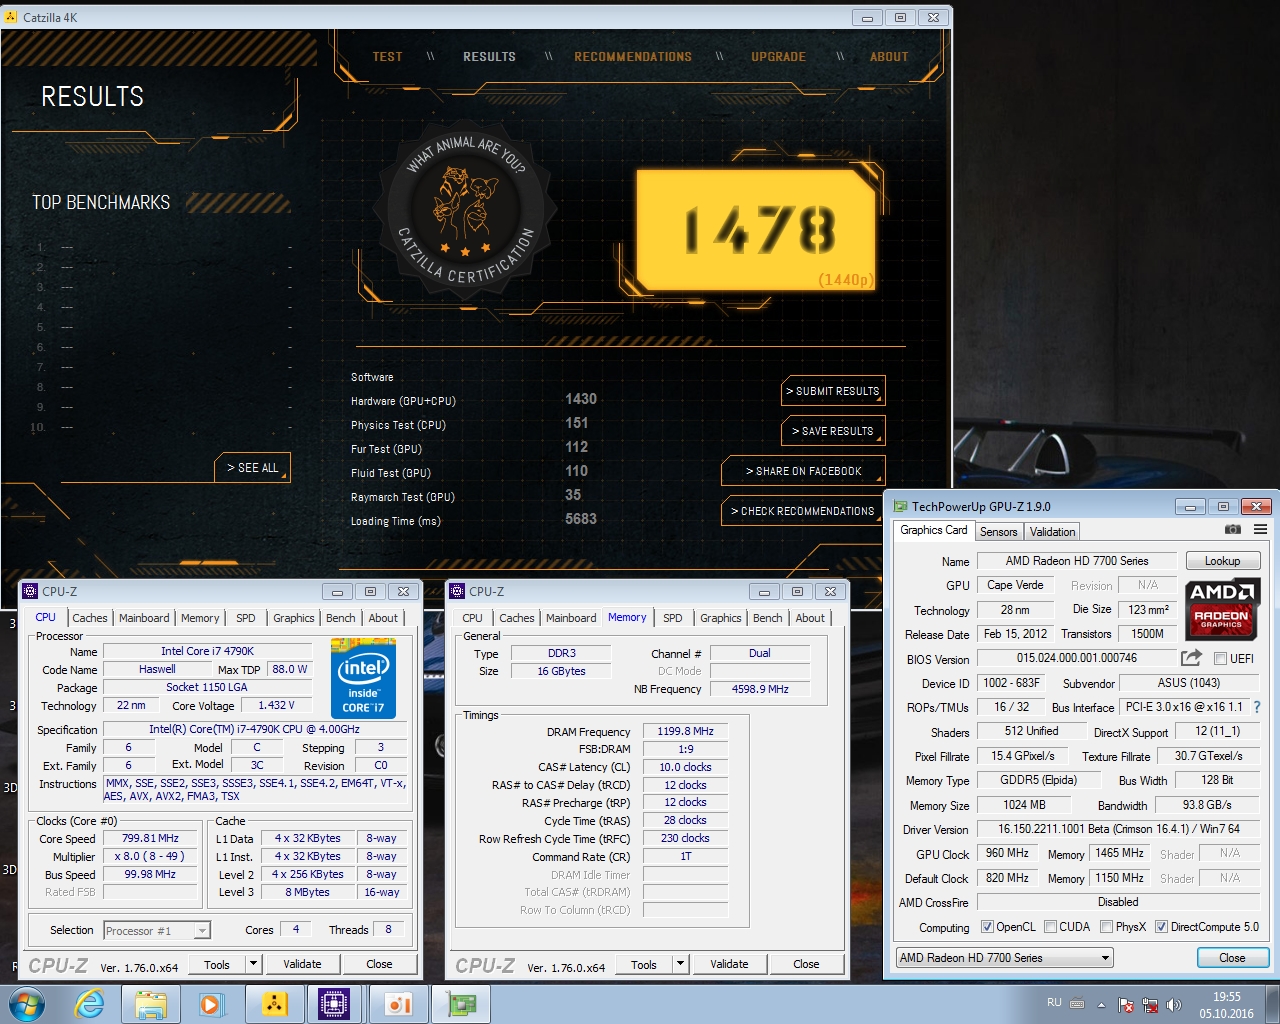Click the Intel Core i7 logo in CPU-Z
Viewport: 1280px width, 1024px height.
coord(363,678)
